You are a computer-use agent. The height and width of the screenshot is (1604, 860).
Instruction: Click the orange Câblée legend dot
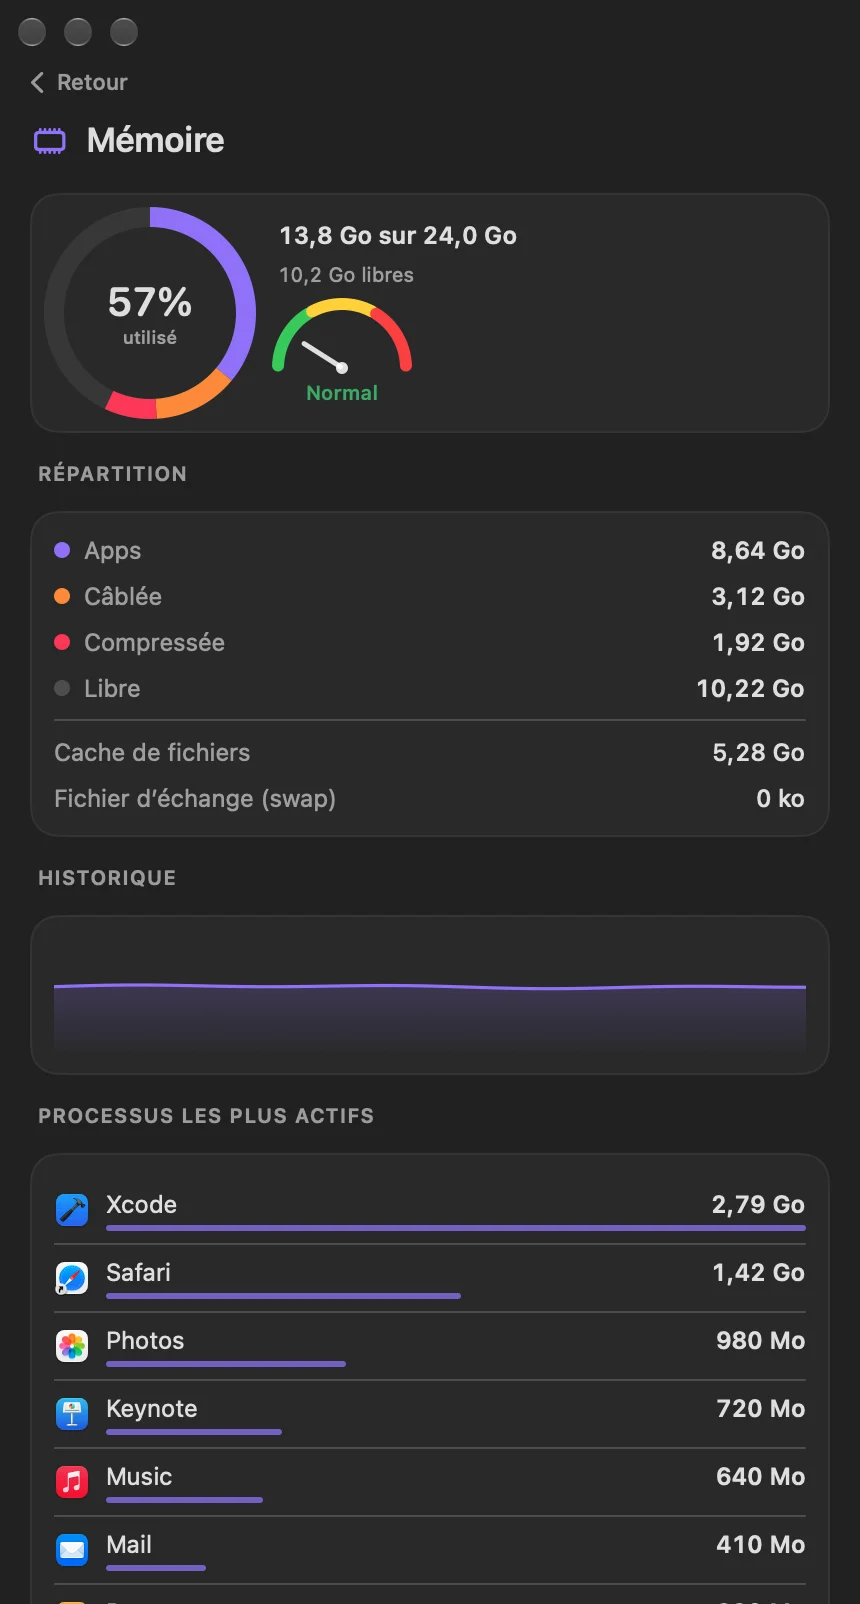[x=62, y=596]
